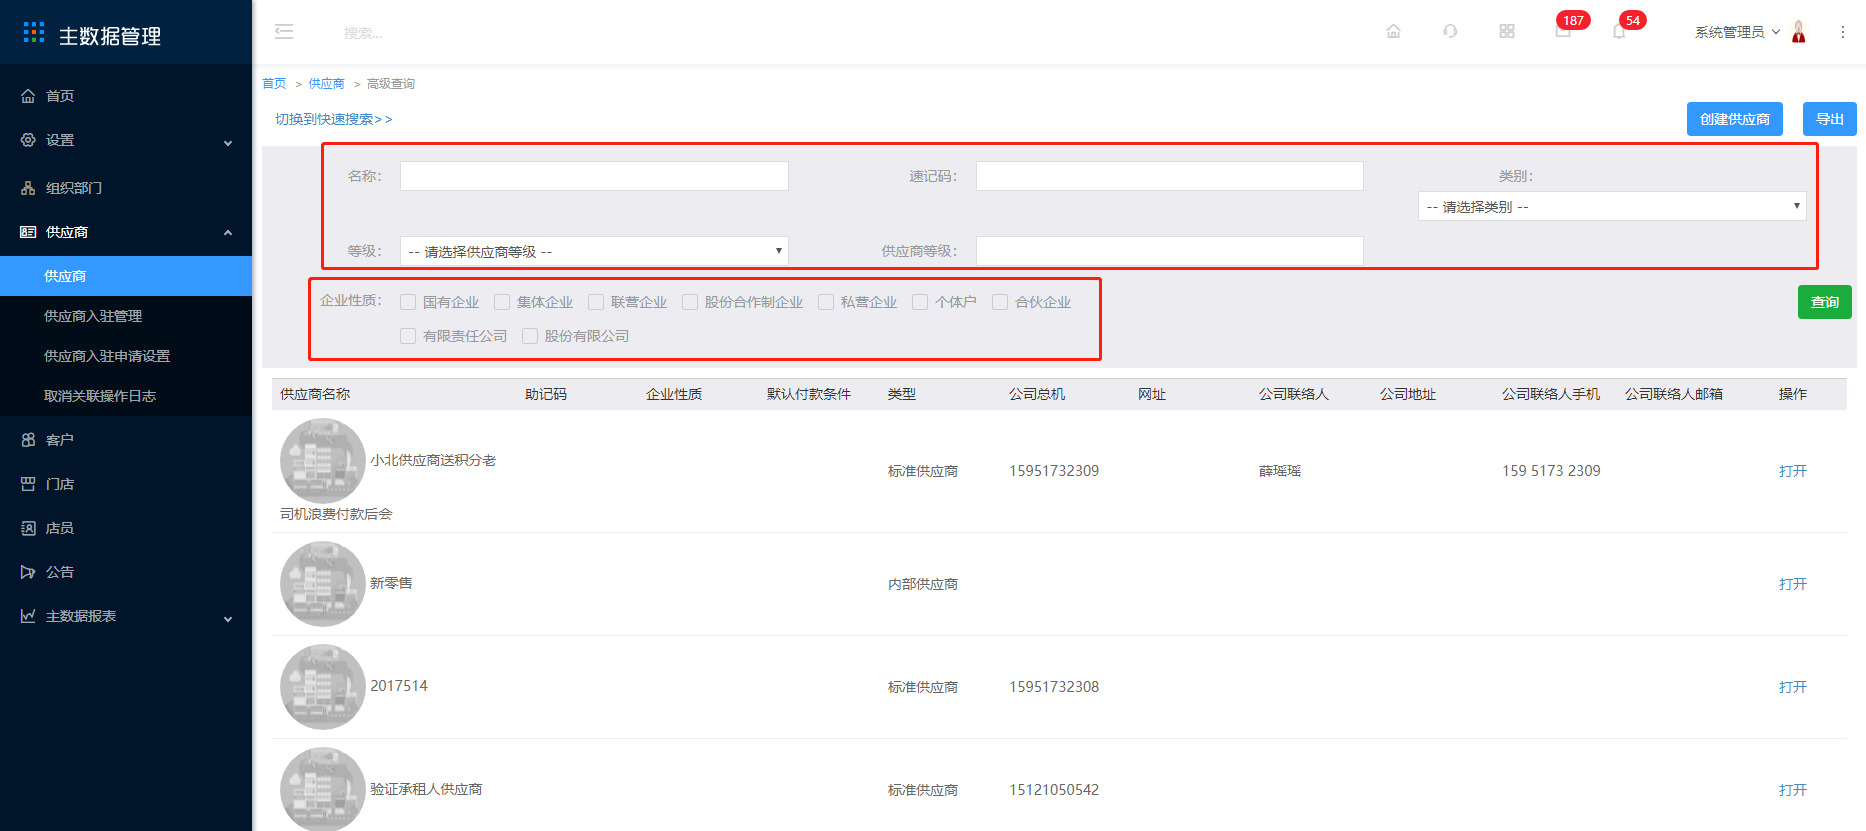Open the 验证承租人供应商 row via 打开
The image size is (1866, 831).
1793,790
